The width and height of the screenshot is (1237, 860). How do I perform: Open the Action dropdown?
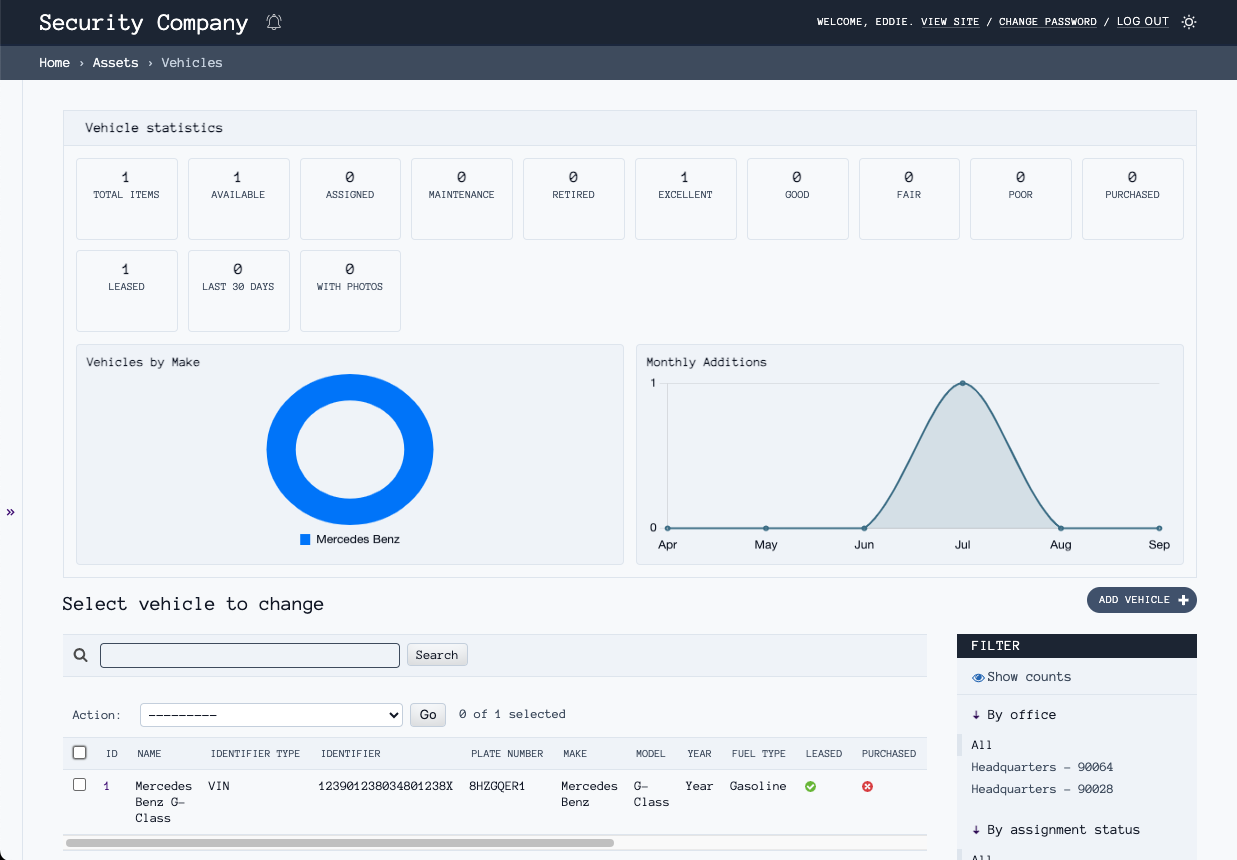[271, 715]
